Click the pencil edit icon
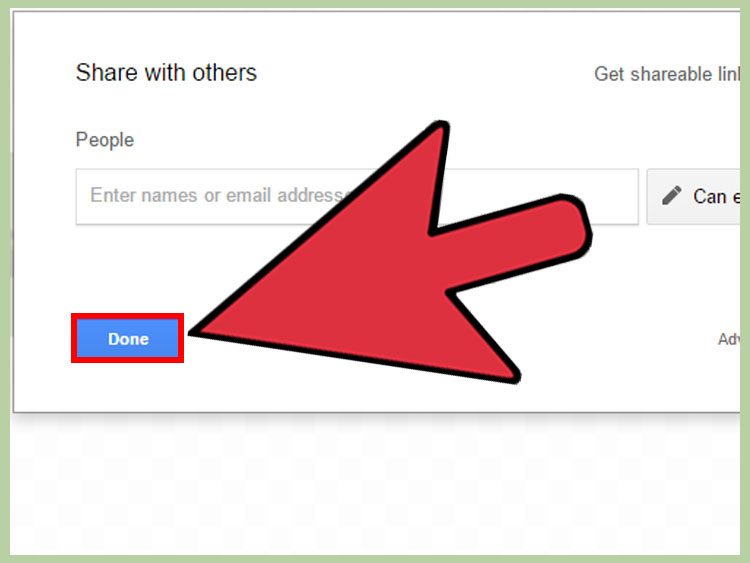Viewport: 750px width, 563px height. (x=672, y=196)
